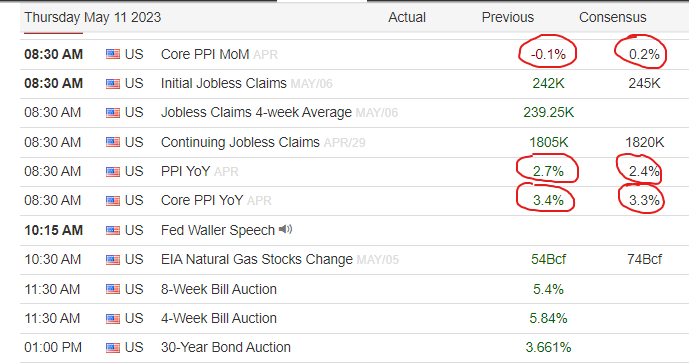Click the US flag beside 8-Week Bill Auction

pos(112,289)
